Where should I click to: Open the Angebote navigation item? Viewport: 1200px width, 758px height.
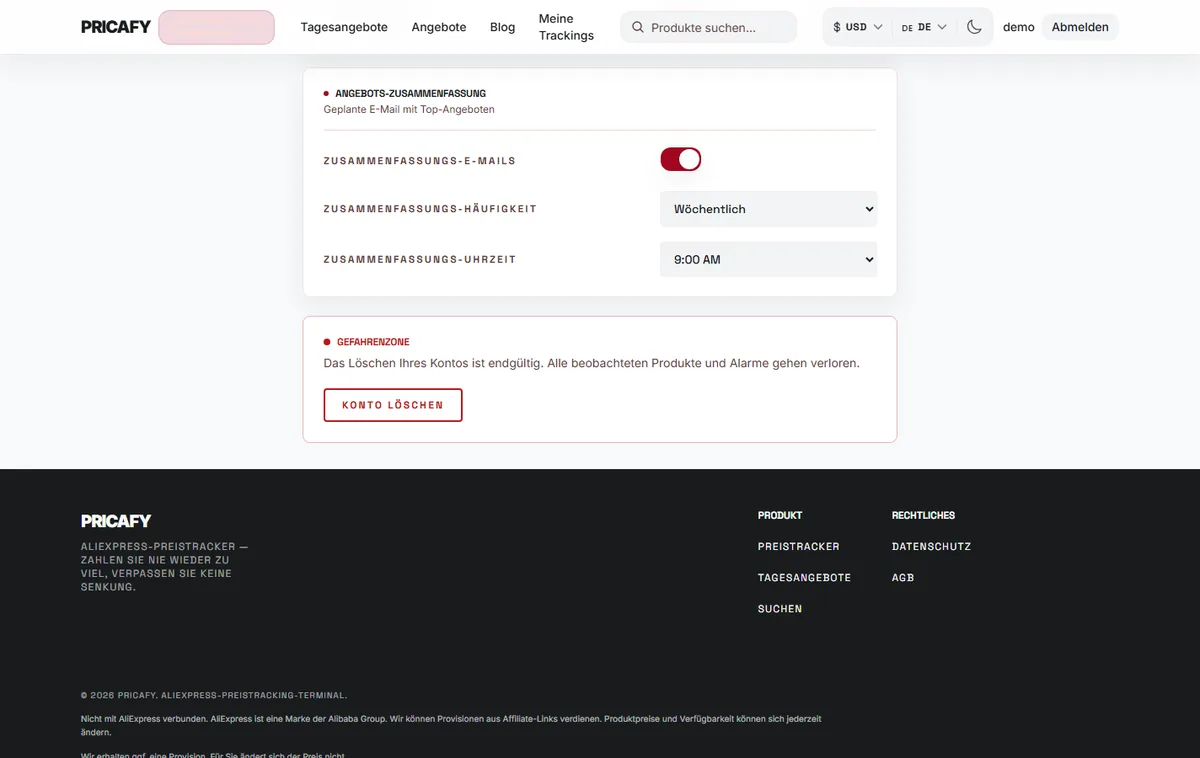point(439,27)
